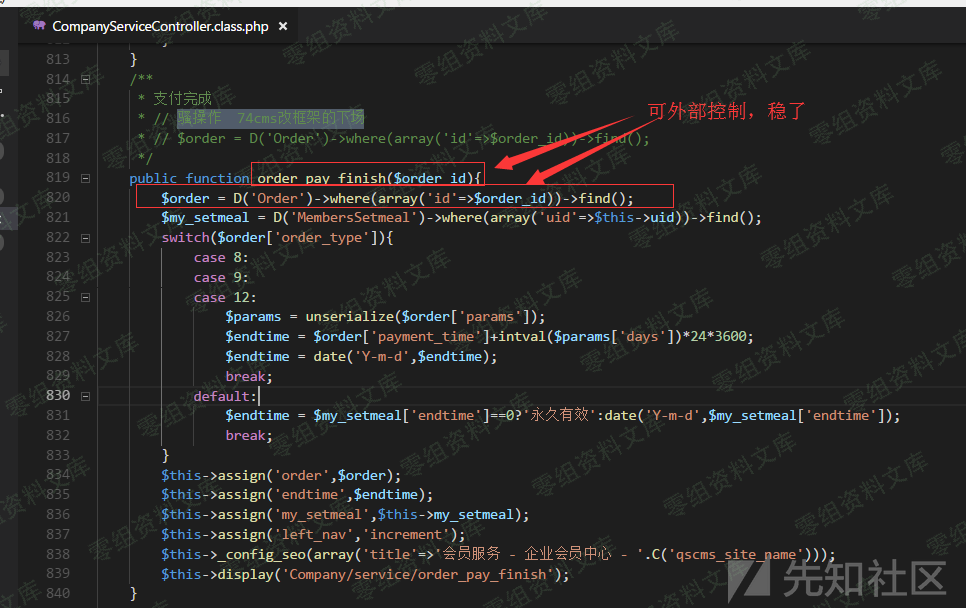Collapse the switch block at line 822

pos(85,237)
